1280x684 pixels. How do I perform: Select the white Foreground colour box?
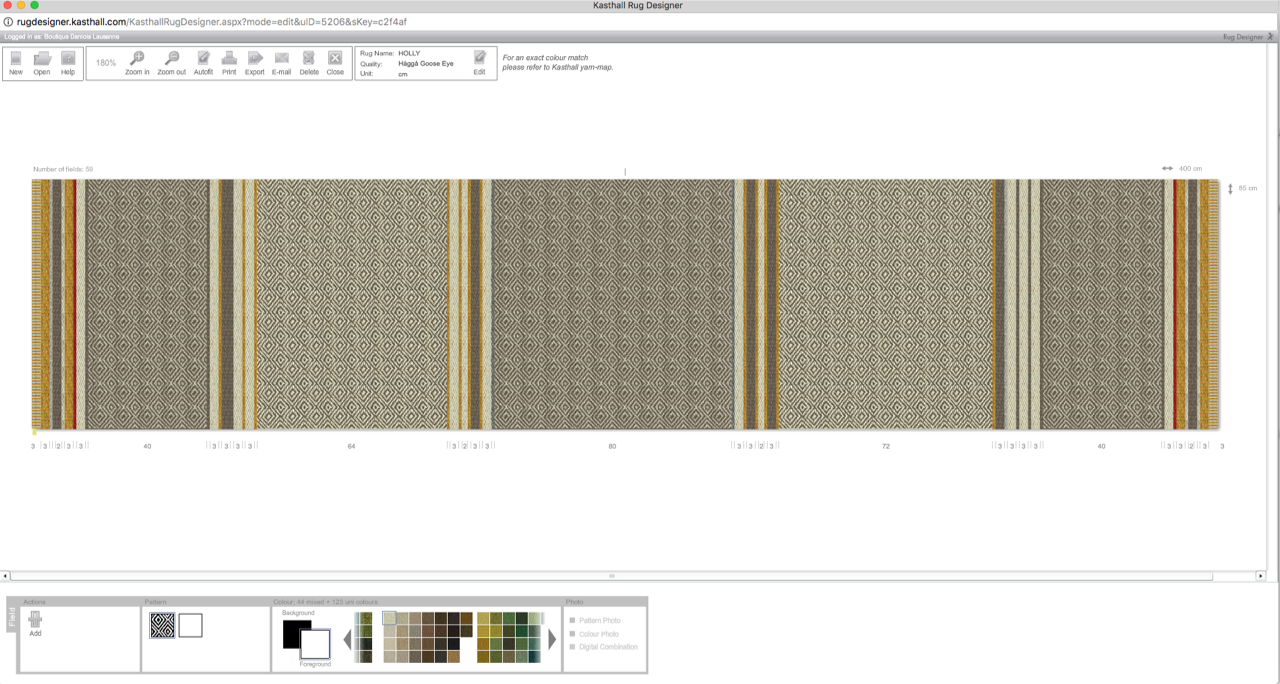point(315,644)
